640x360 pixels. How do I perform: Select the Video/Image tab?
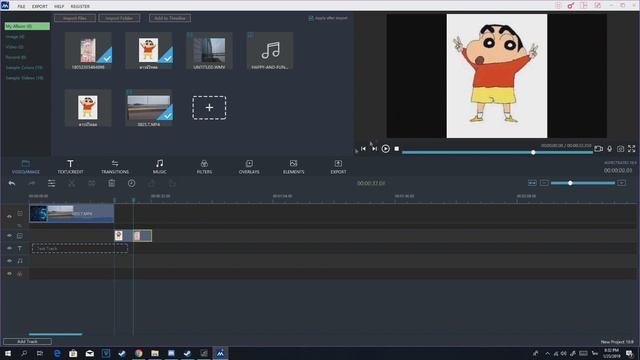pyautogui.click(x=26, y=167)
